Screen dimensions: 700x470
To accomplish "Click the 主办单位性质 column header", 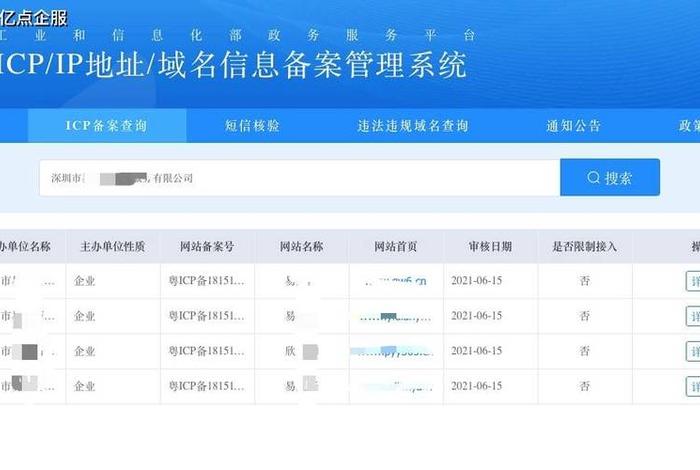I will click(x=112, y=246).
